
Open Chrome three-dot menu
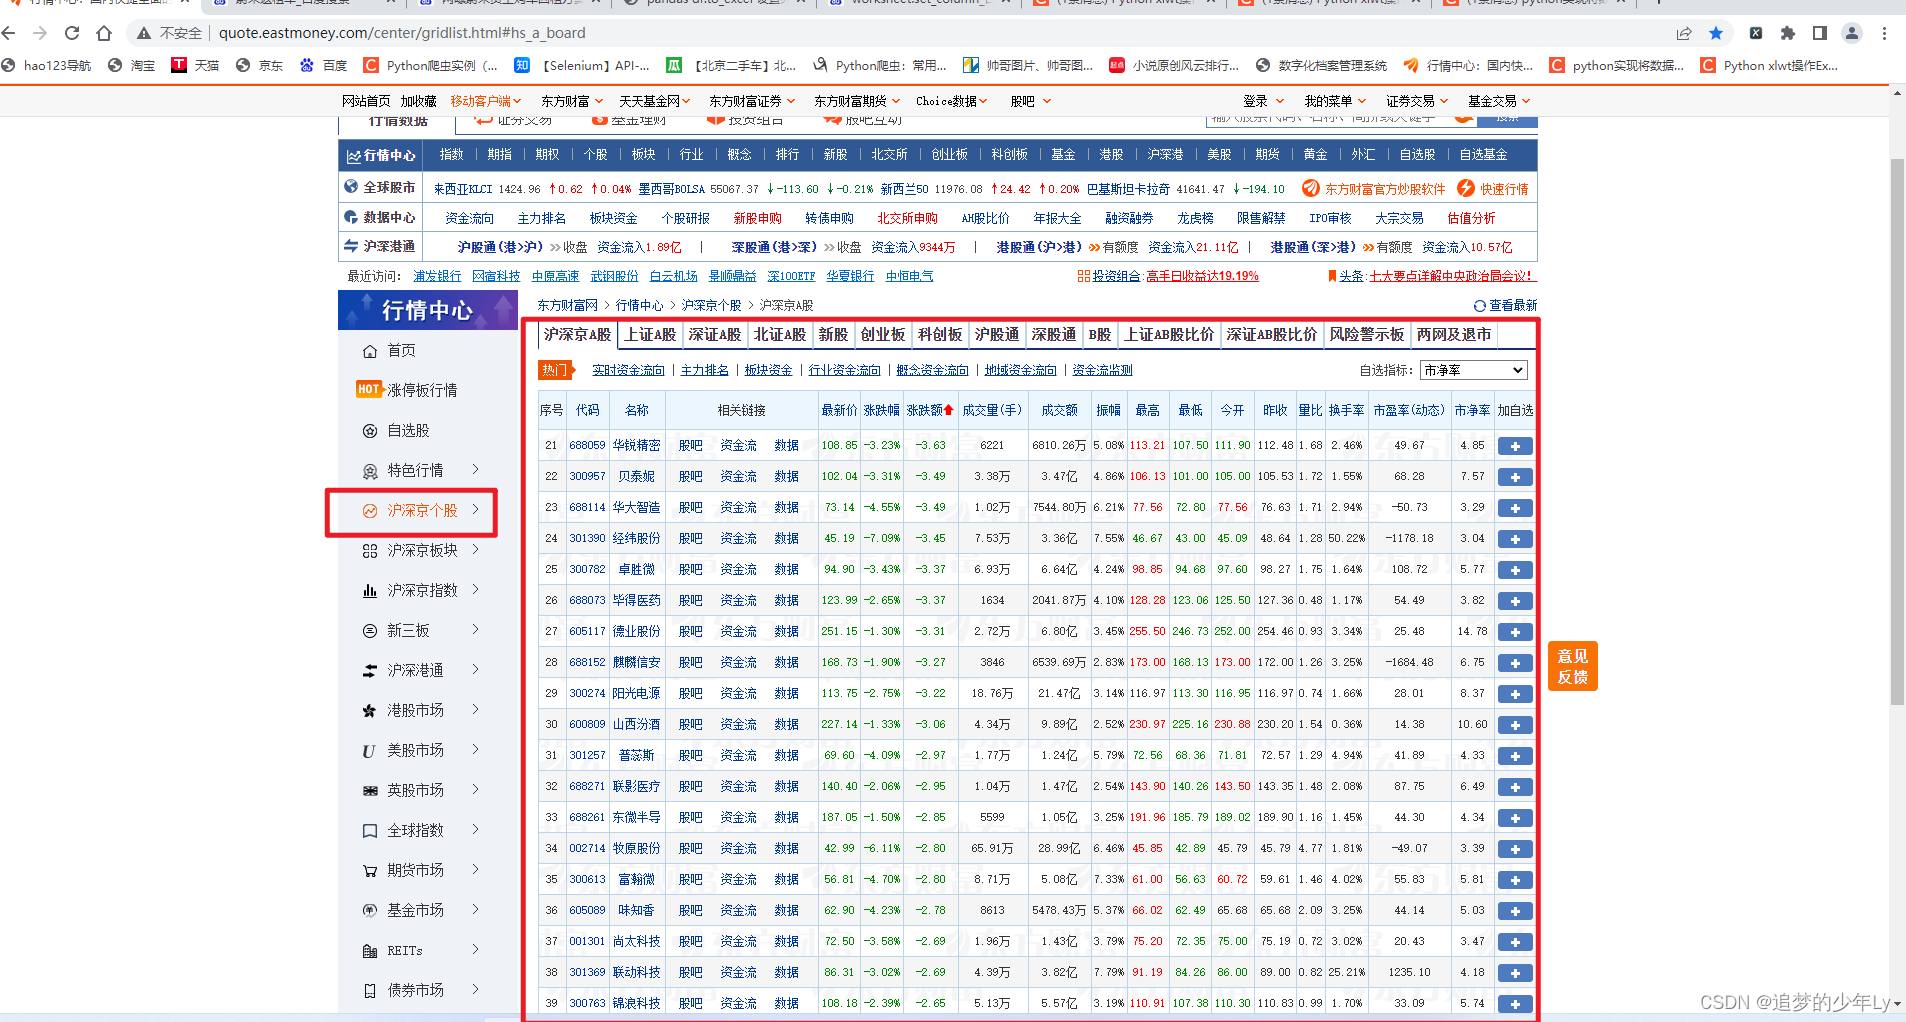(1884, 33)
